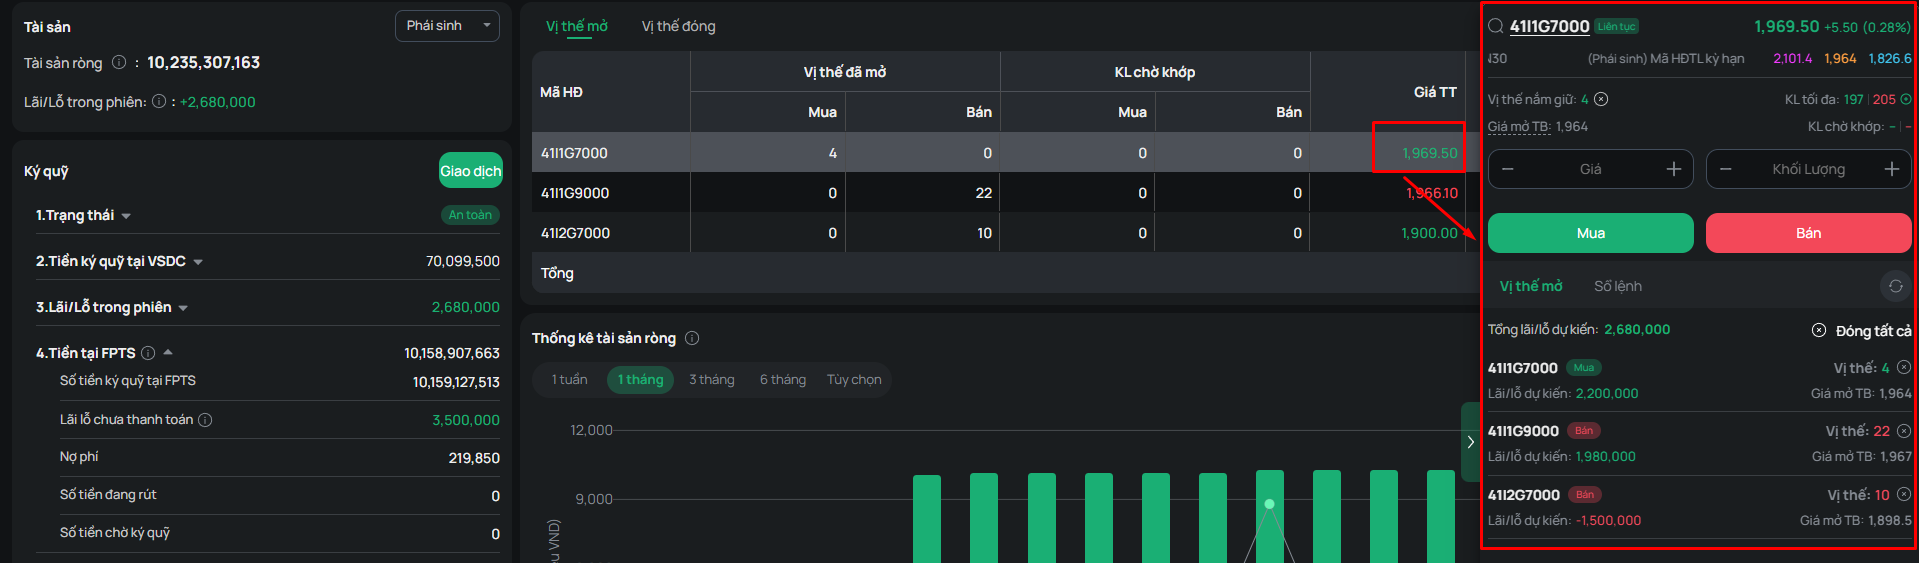
Task: Open the Phái sinh account type dropdown
Action: tap(447, 26)
